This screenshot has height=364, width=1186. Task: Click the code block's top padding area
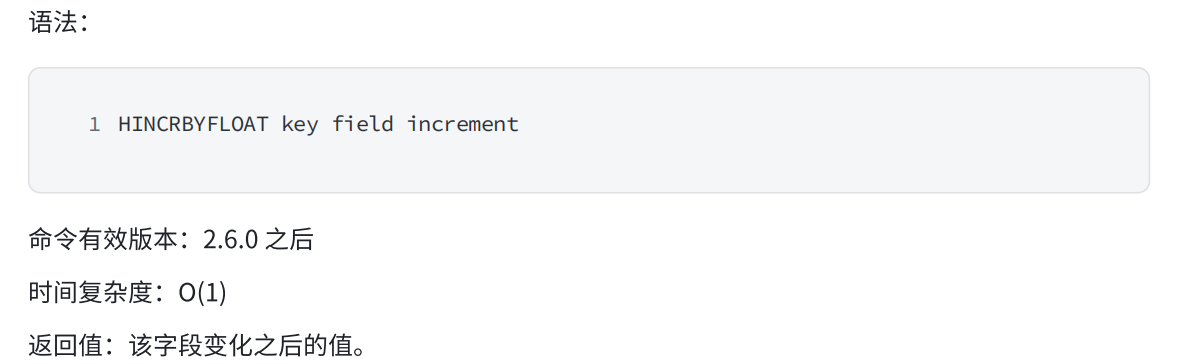pos(588,87)
